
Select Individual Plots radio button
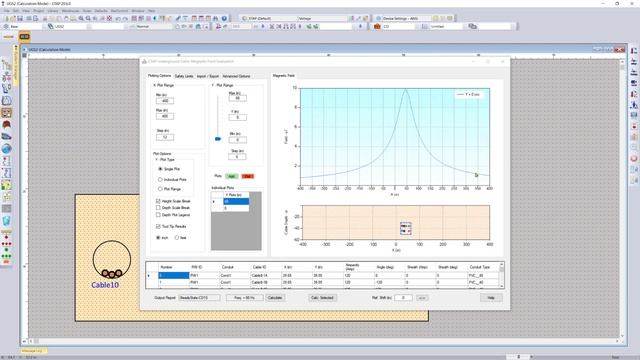pos(160,179)
